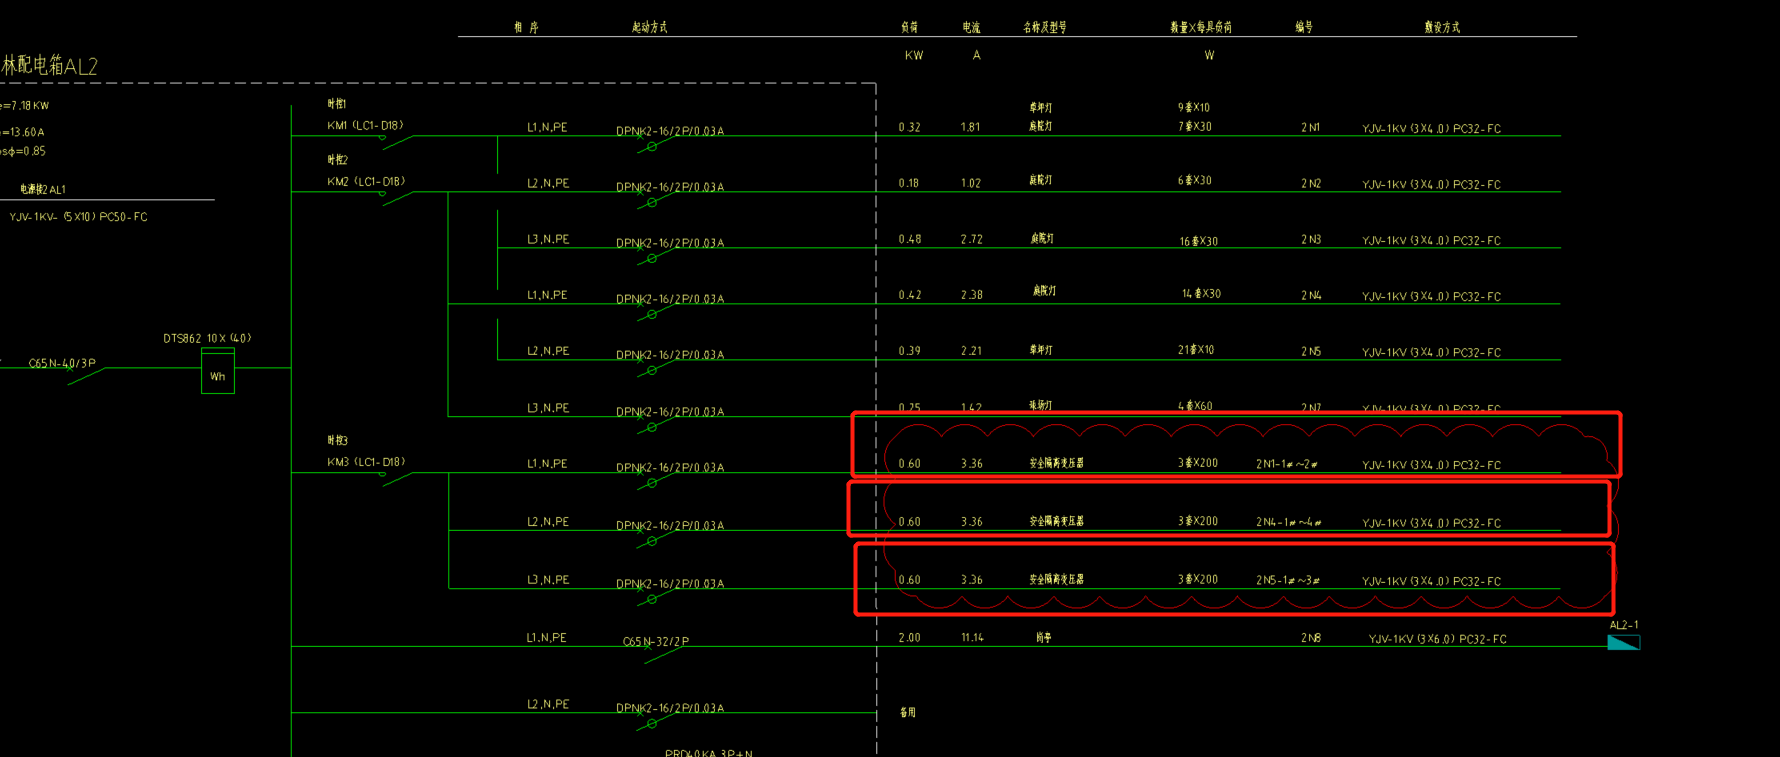
Task: Select the C65N-32/2P breaker label
Action: (656, 641)
